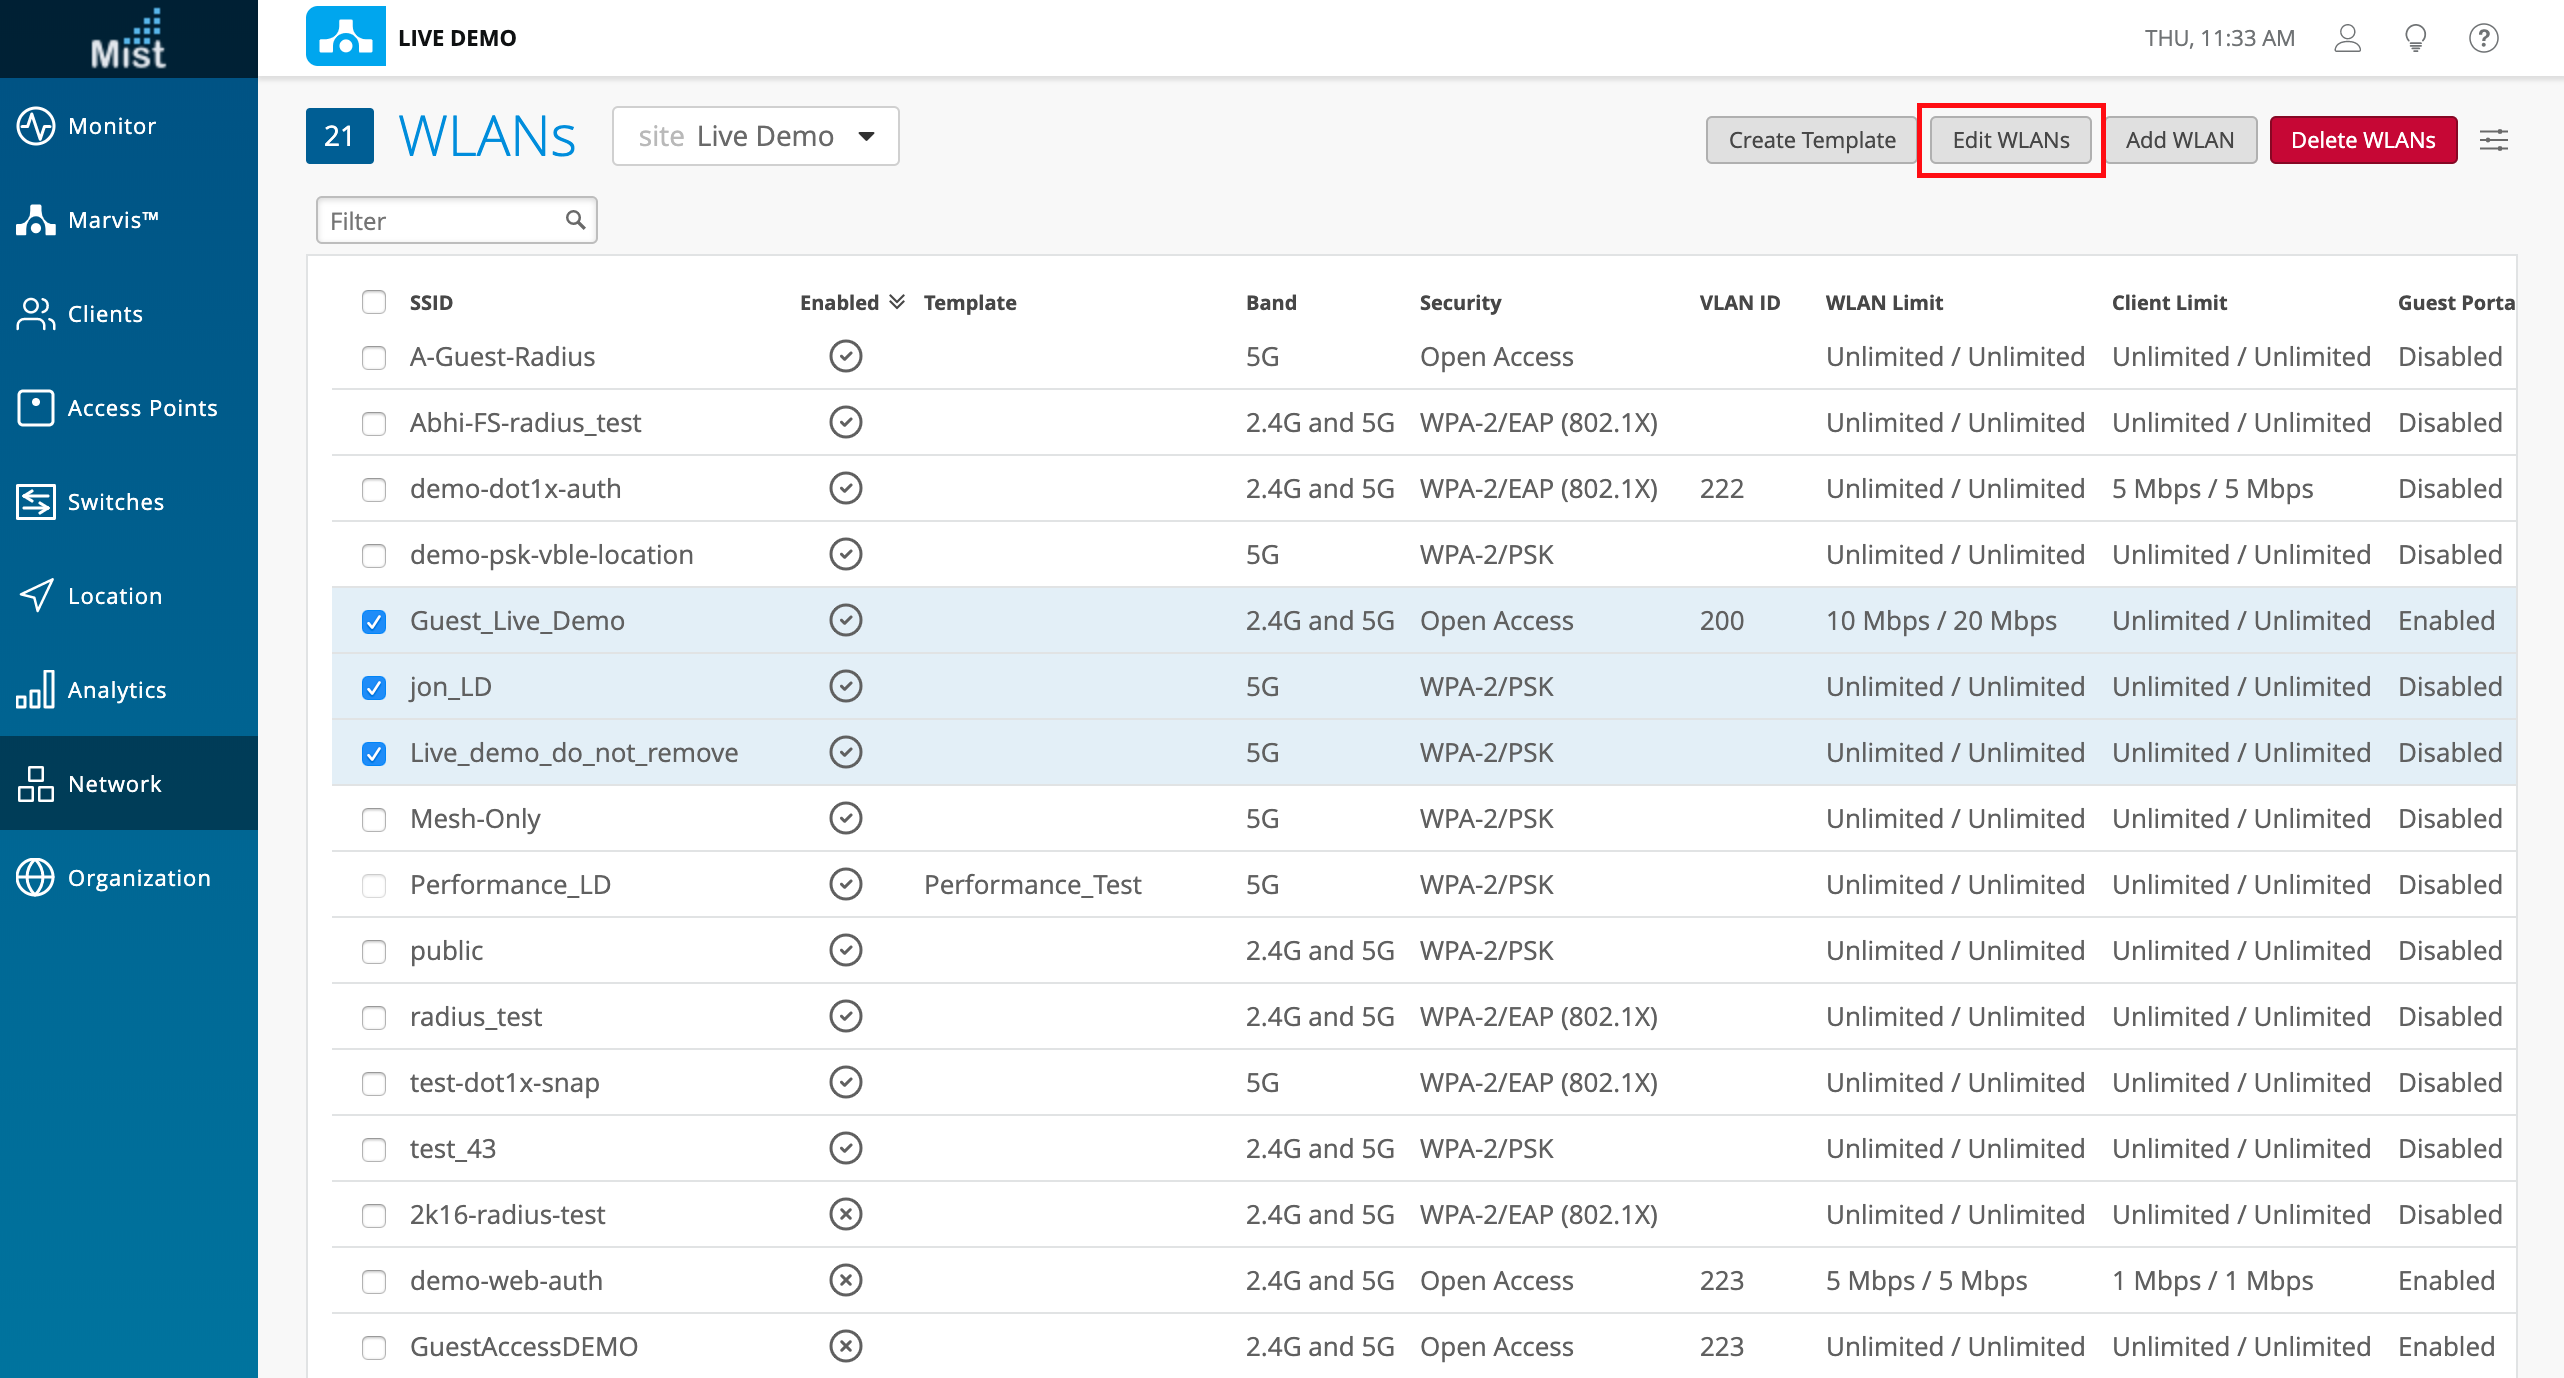
Task: Click the lightbulb what's new icon
Action: [2415, 38]
